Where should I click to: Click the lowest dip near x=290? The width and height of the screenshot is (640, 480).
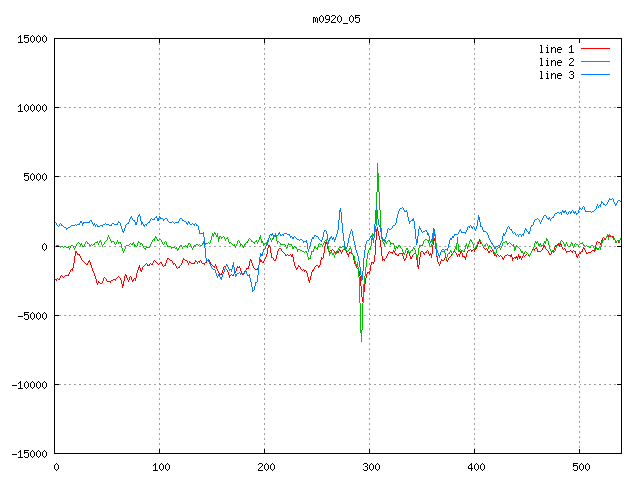[361, 341]
